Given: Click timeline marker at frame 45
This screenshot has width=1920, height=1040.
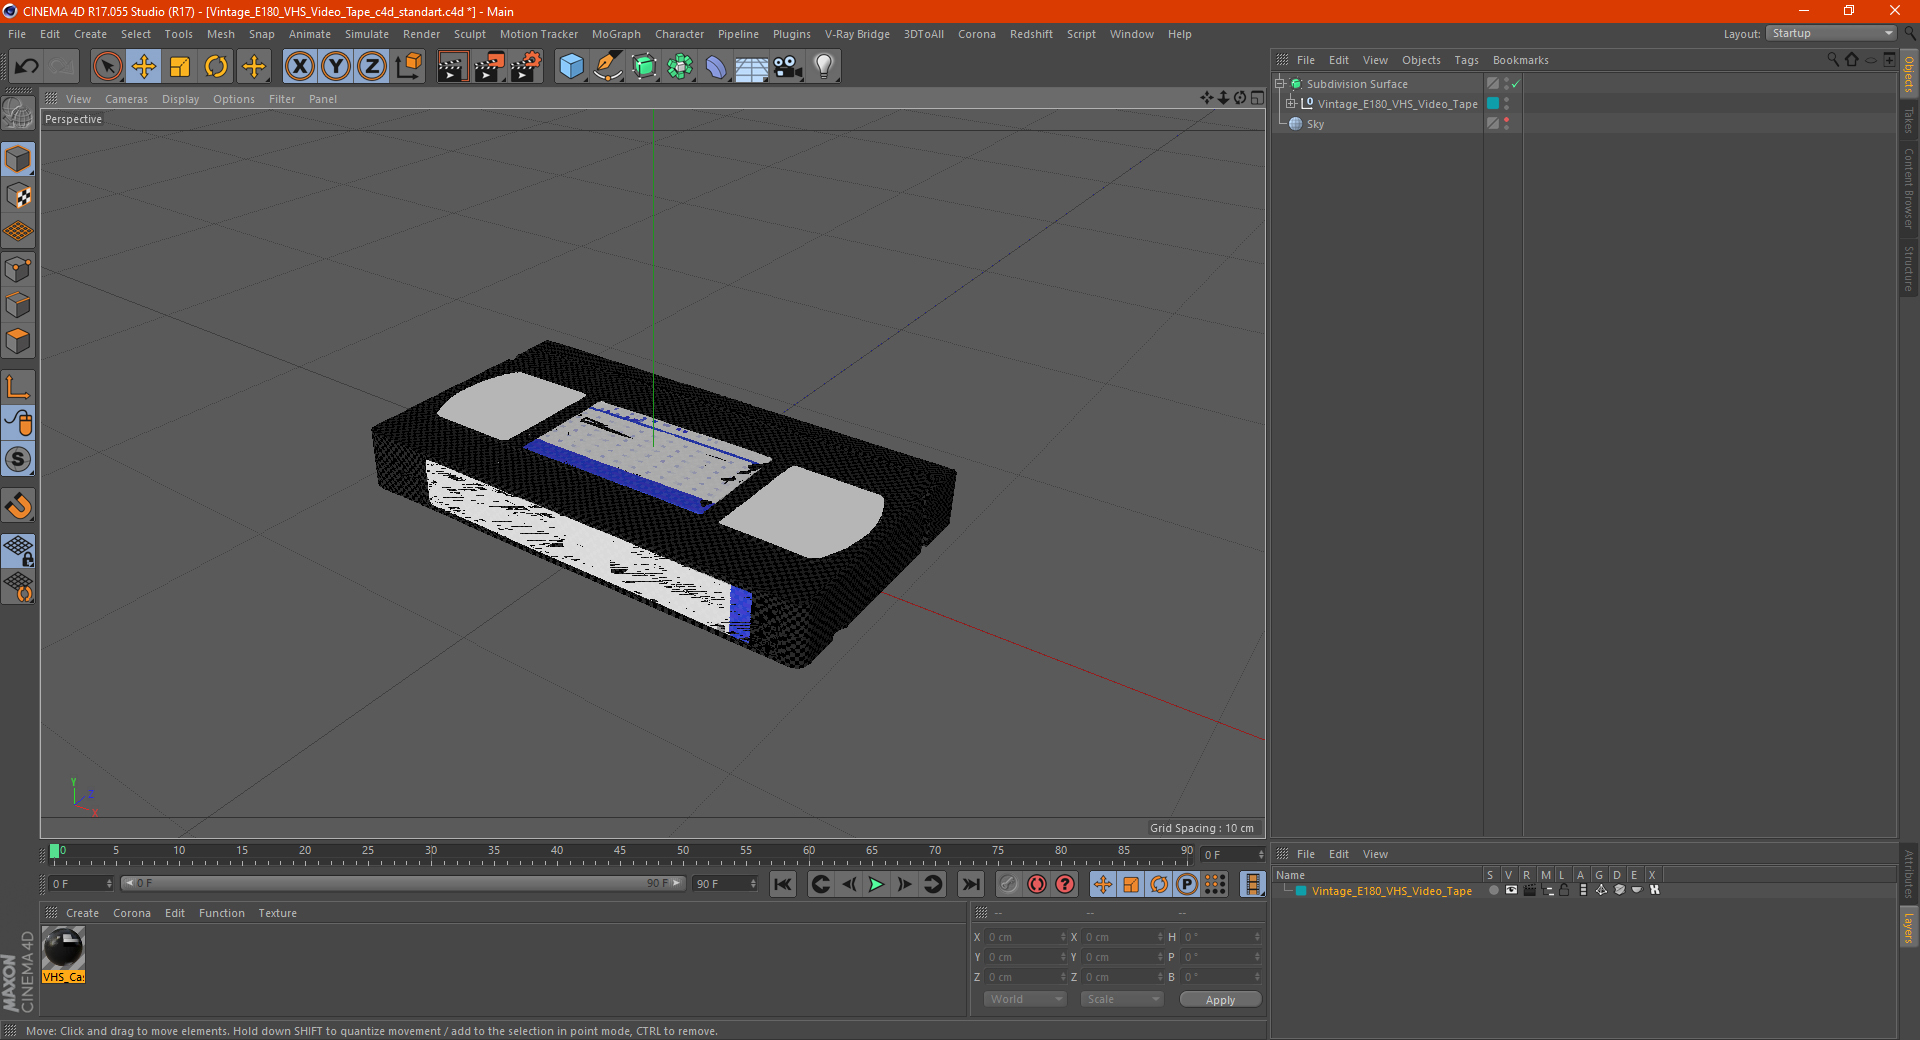Looking at the screenshot, I should click(x=620, y=851).
